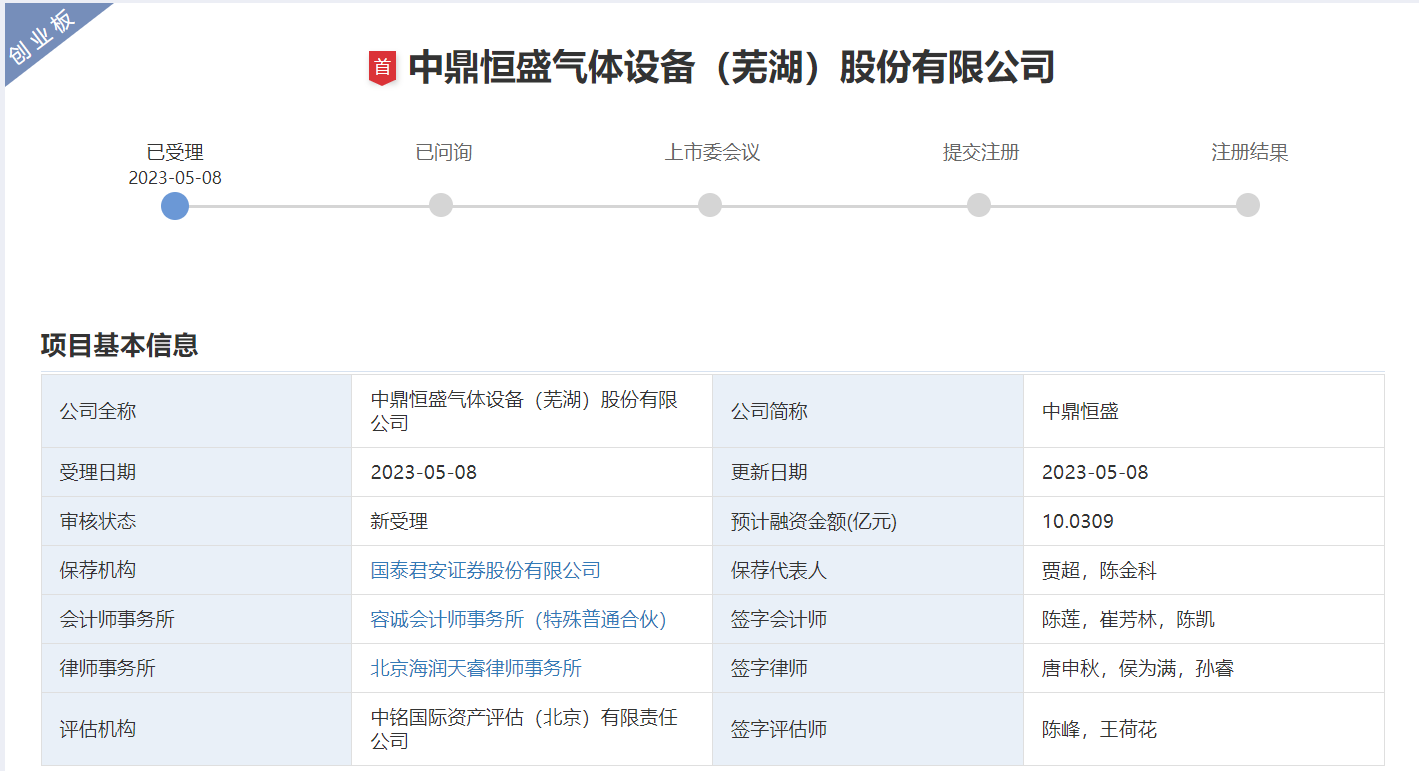Click the 律师事务所 label cell
The image size is (1419, 771).
197,668
